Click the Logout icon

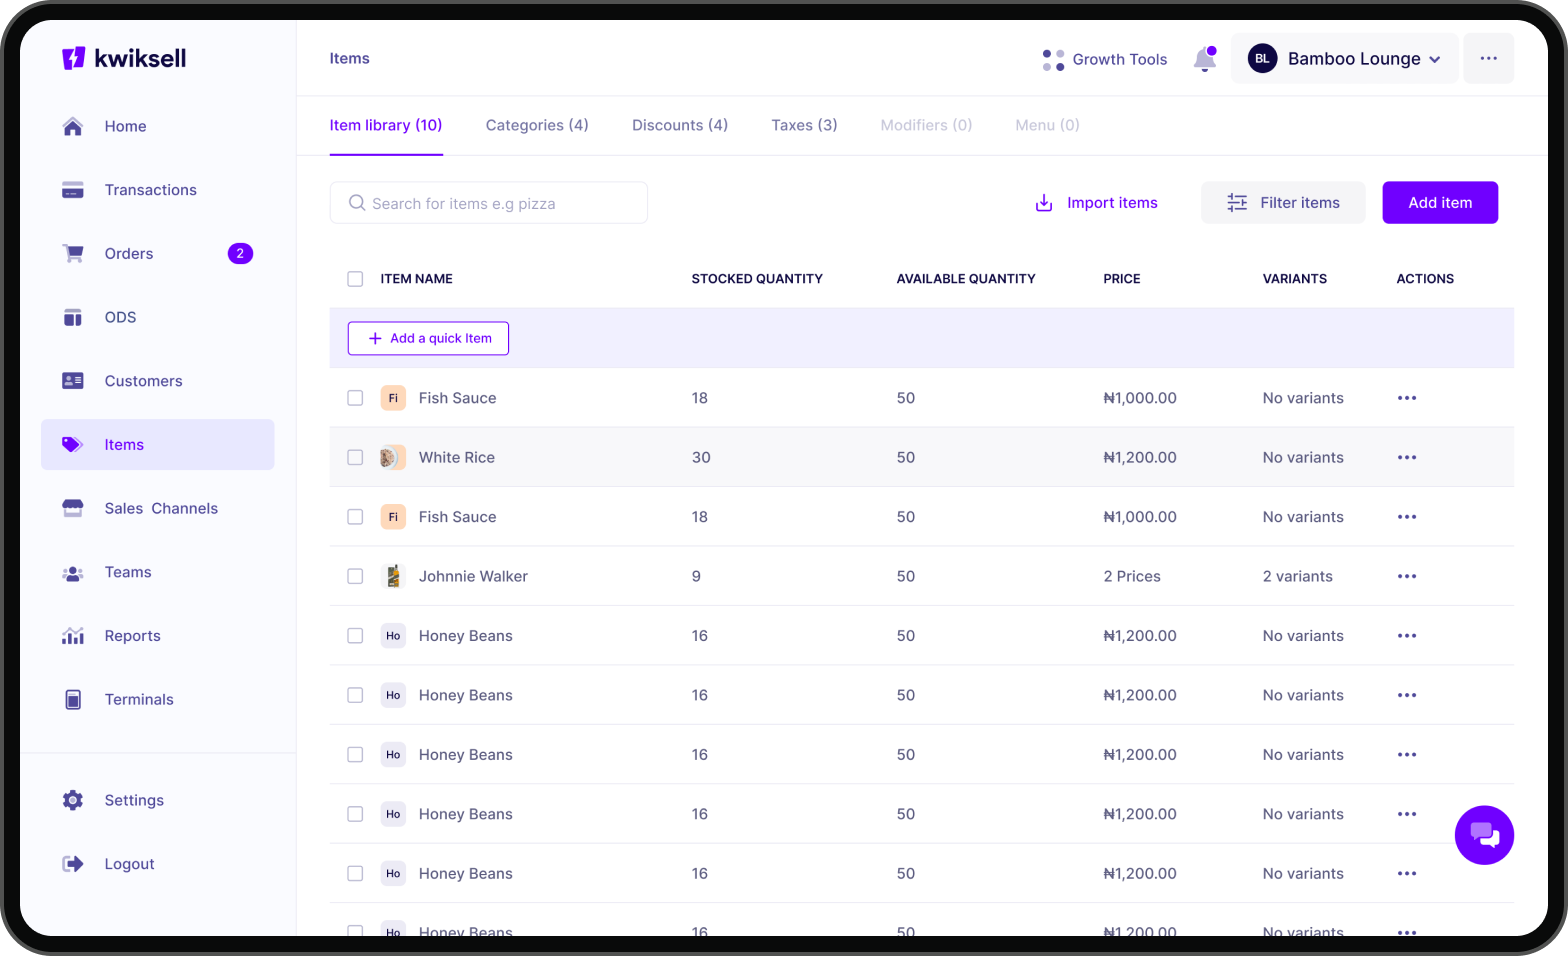pos(73,864)
